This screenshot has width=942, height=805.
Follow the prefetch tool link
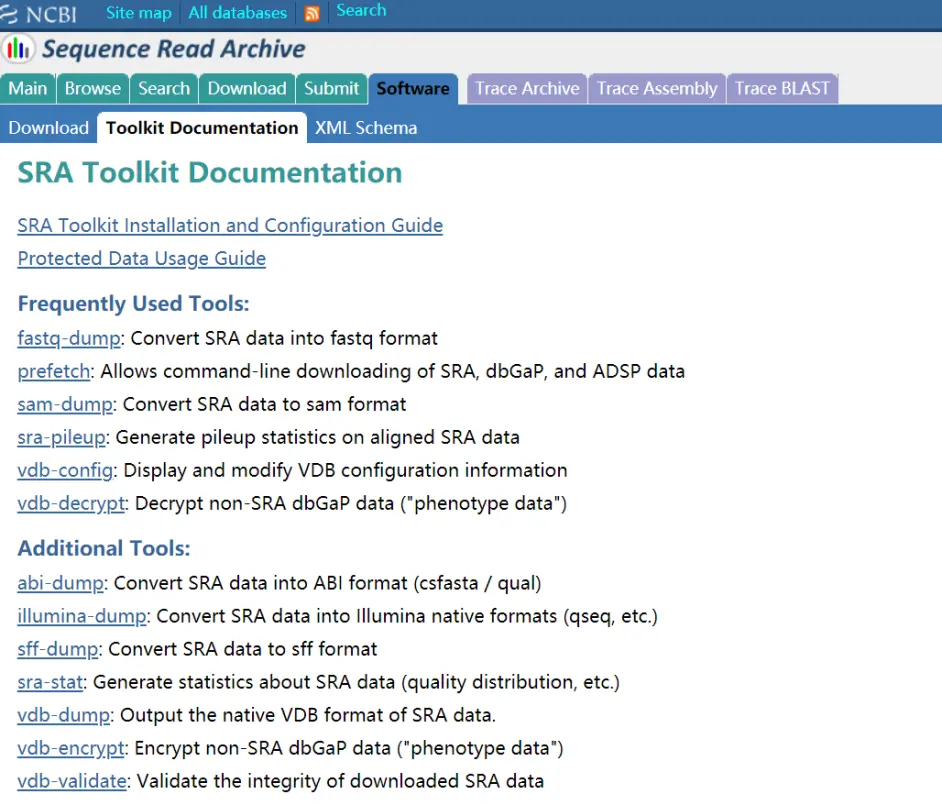[x=54, y=371]
